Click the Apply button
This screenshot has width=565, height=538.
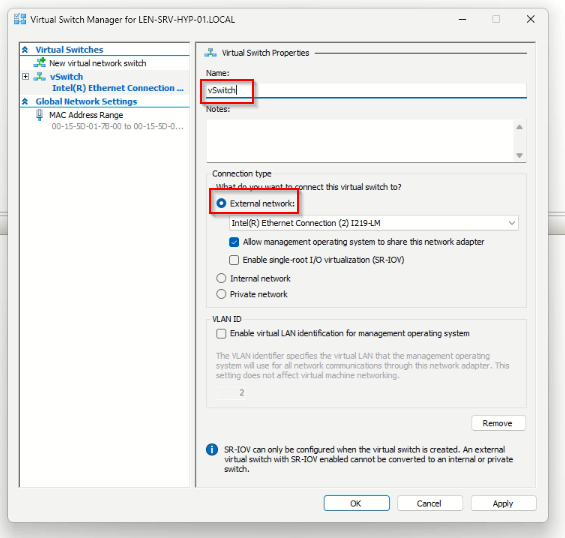[503, 503]
